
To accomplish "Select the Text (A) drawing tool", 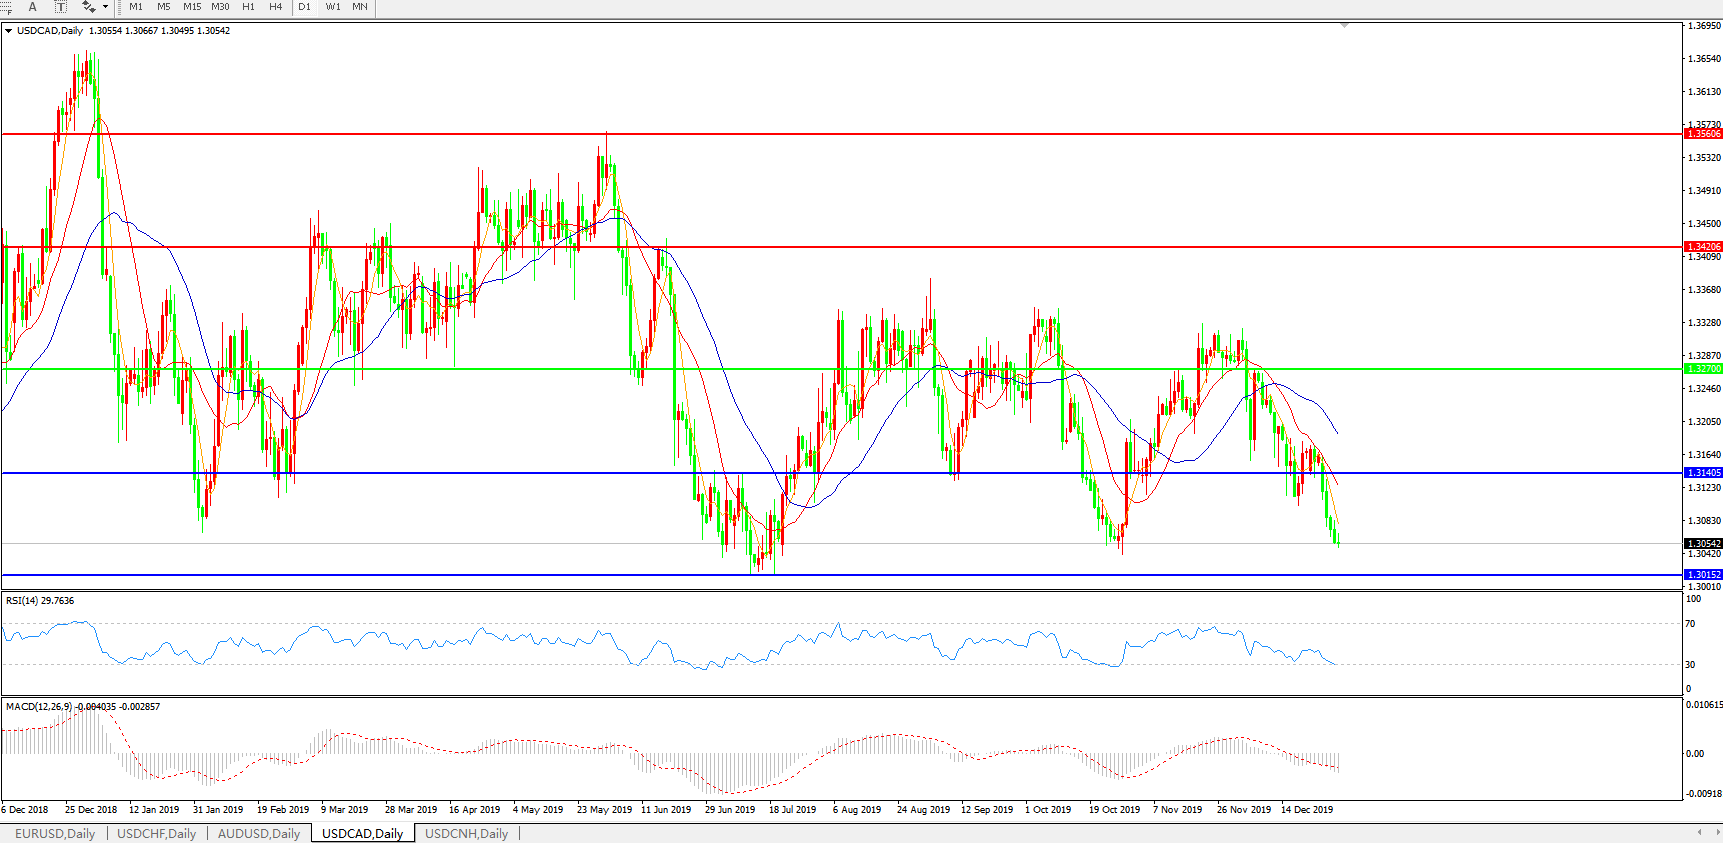I will [32, 7].
